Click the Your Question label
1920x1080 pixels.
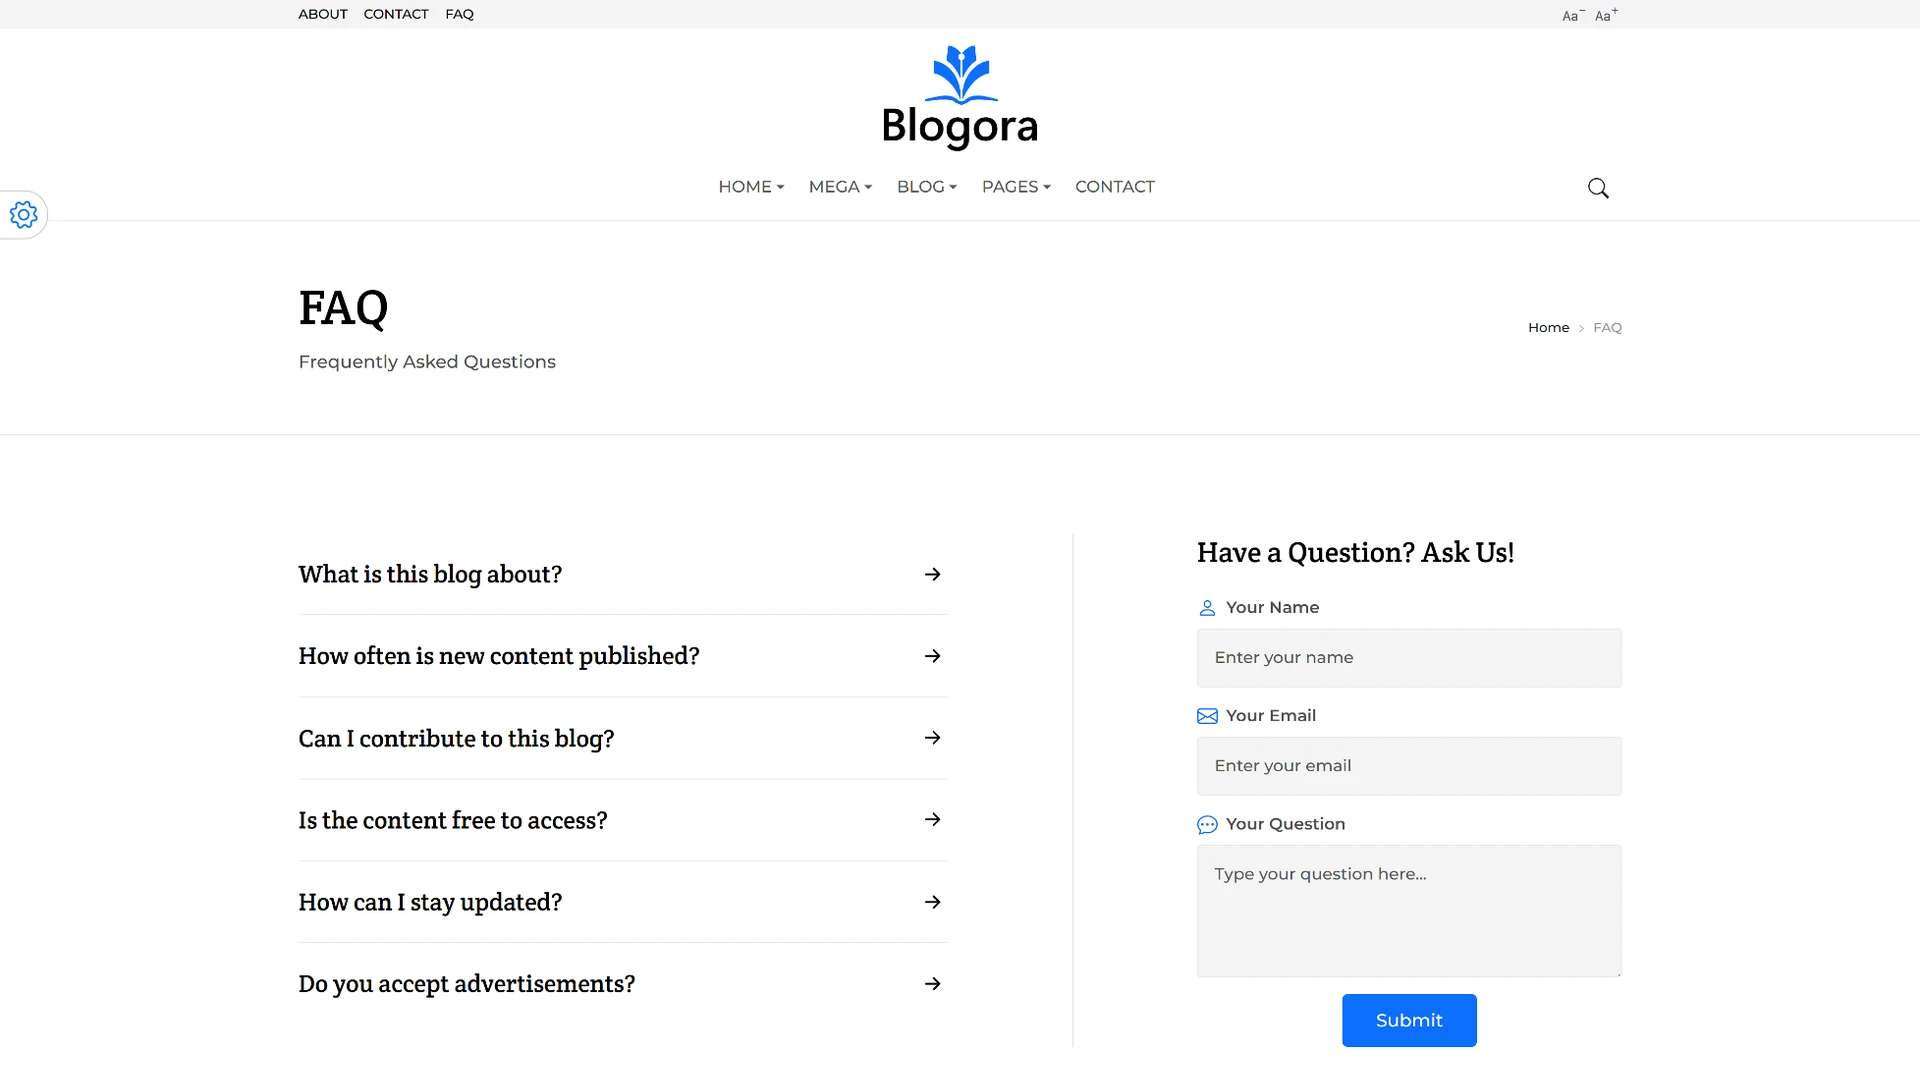[1285, 824]
